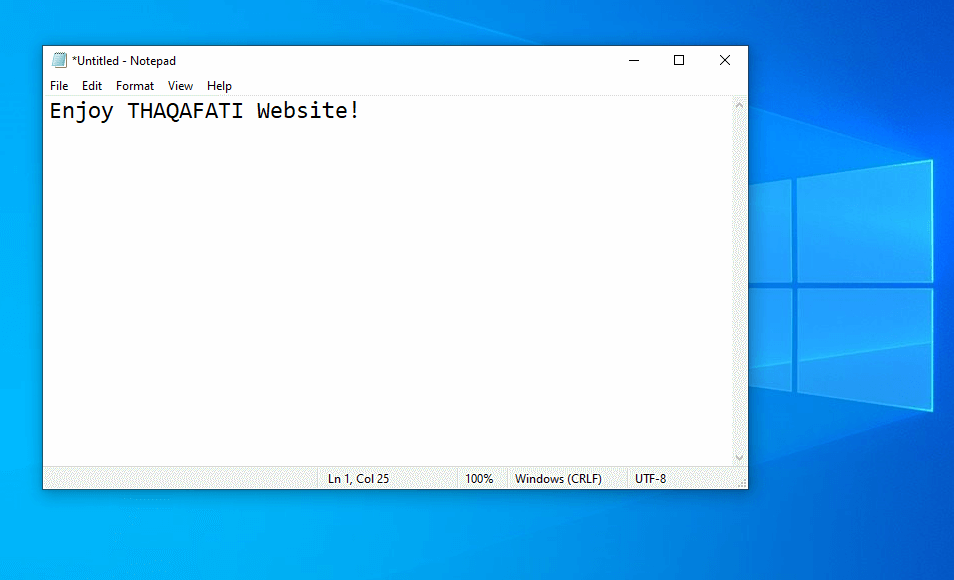The height and width of the screenshot is (580, 954).
Task: Click the Windows (CRLF) line ending indicator
Action: tap(558, 479)
